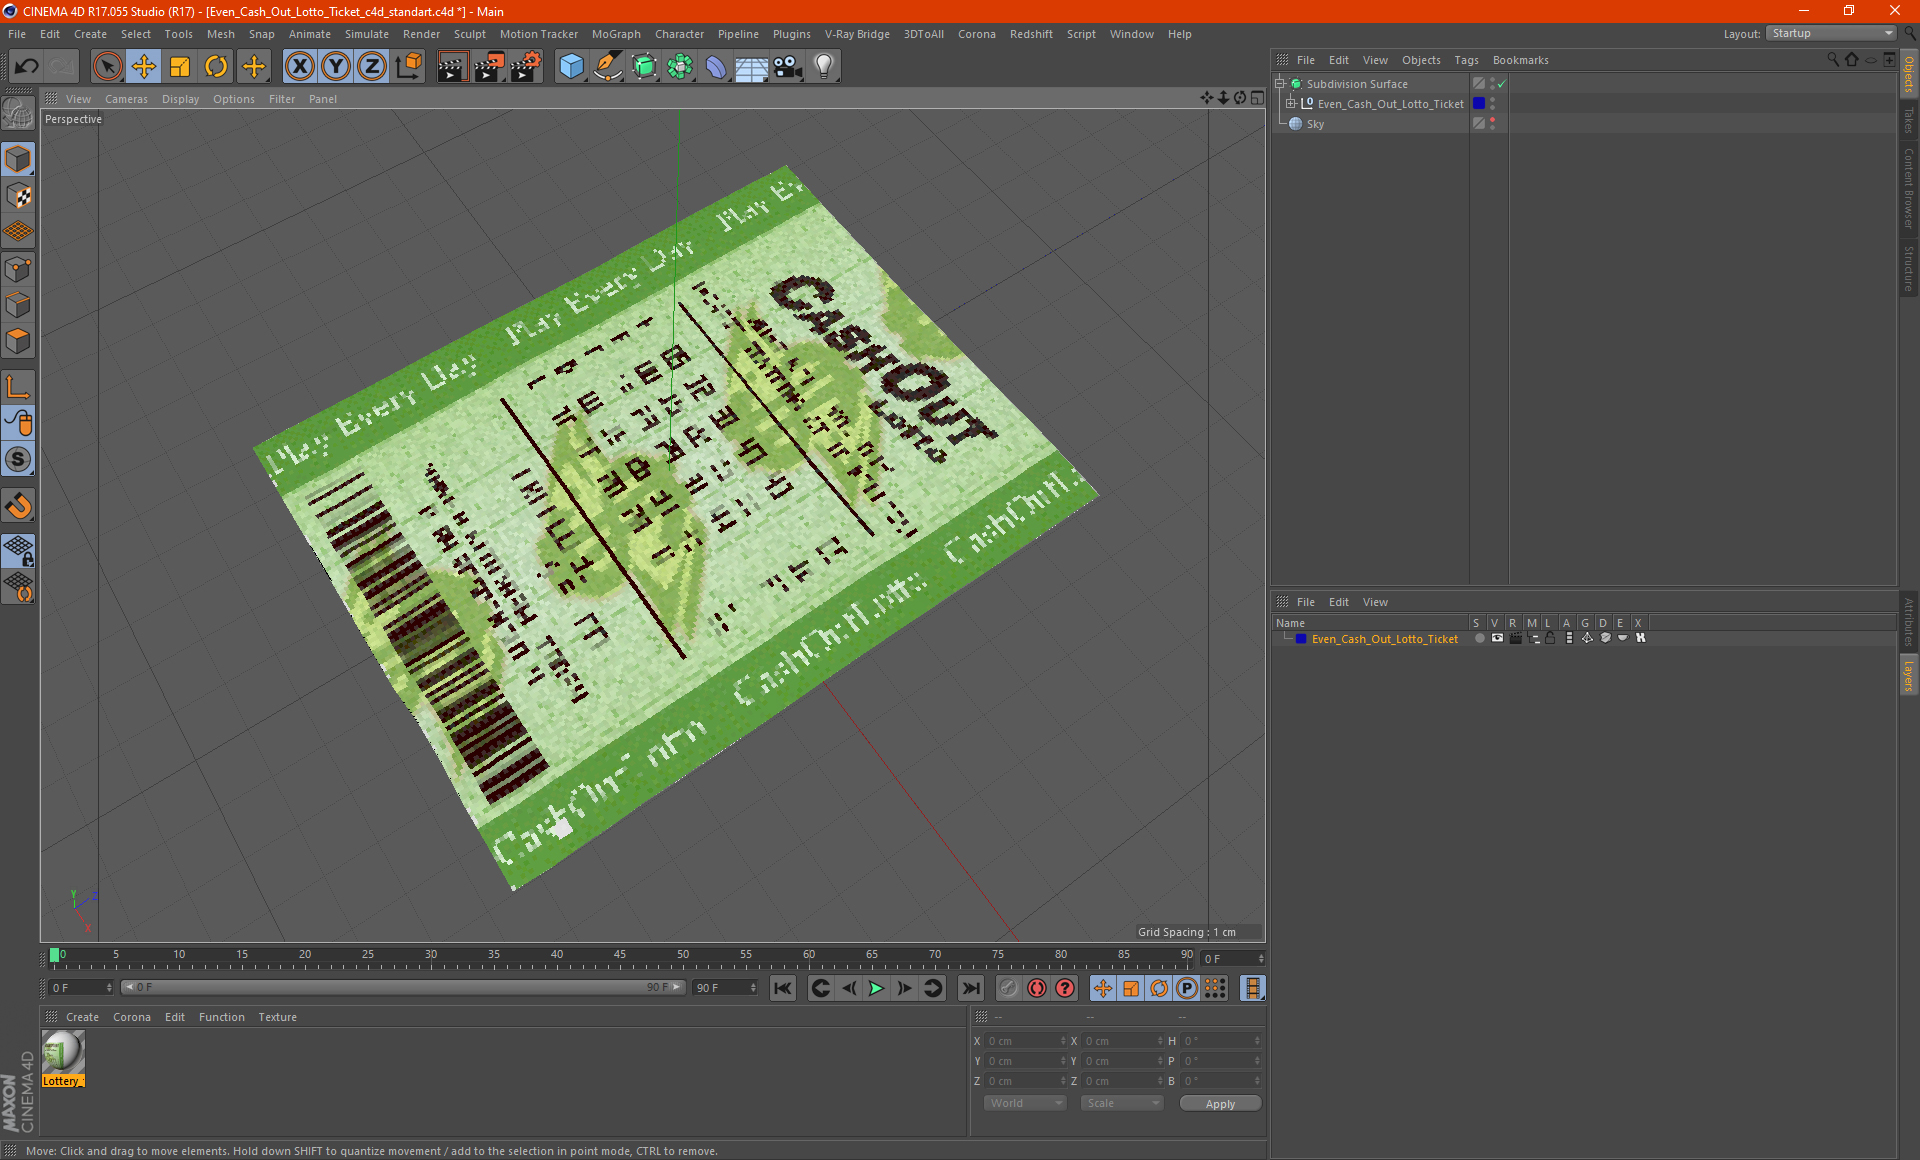Open Render to Picture Viewer icon
The image size is (1920, 1160).
point(489,67)
